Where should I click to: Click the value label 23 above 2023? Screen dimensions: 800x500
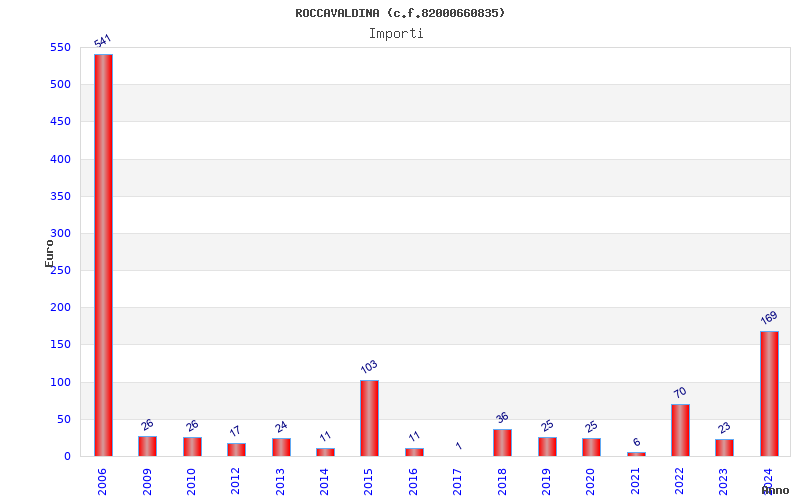[x=724, y=428]
